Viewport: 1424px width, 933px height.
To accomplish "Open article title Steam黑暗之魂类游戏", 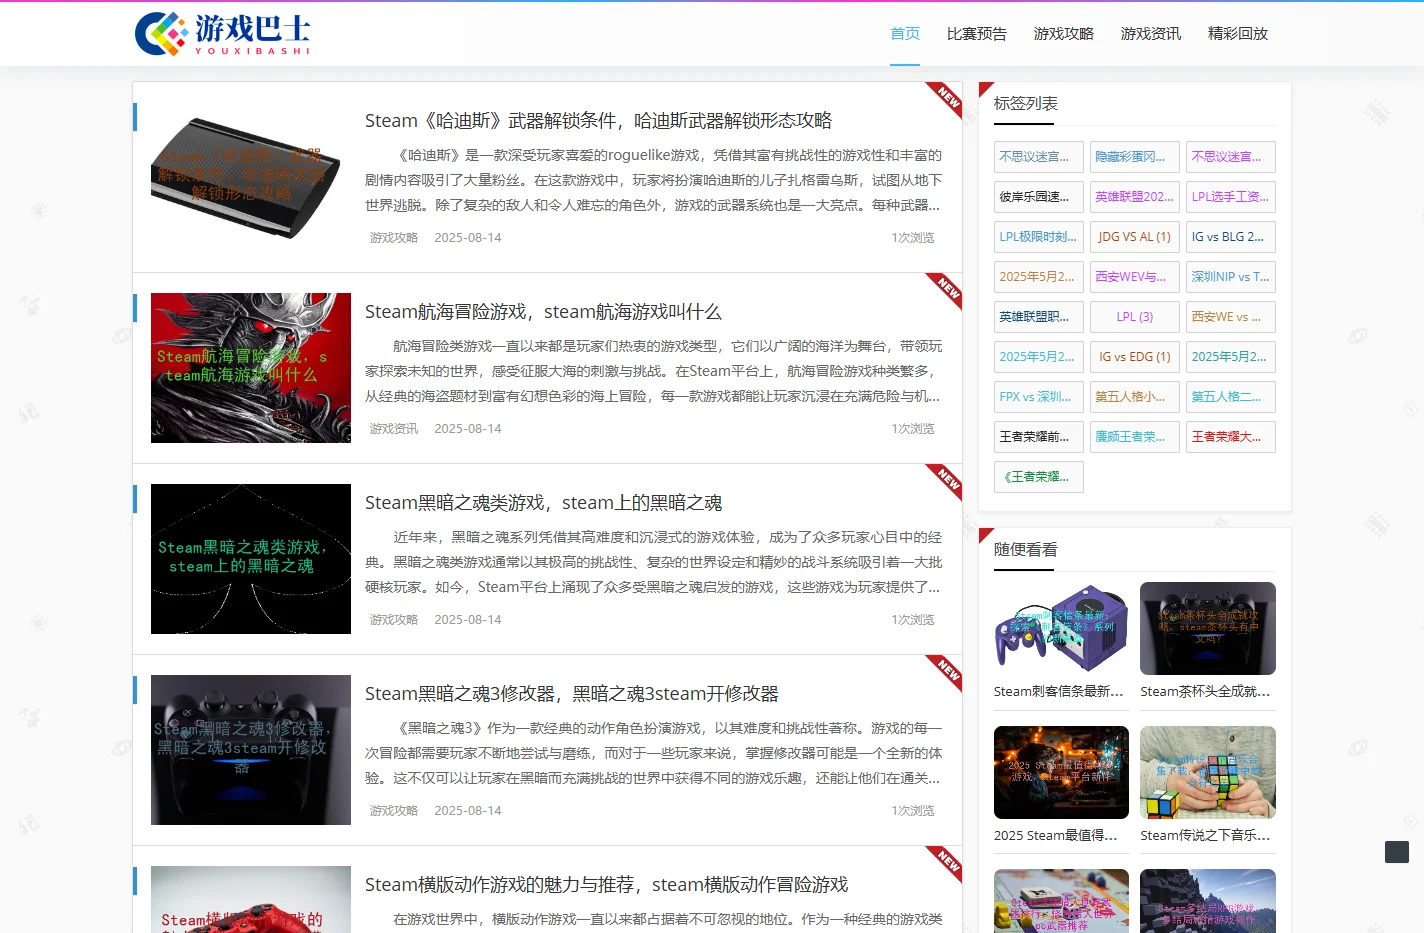I will 543,503.
